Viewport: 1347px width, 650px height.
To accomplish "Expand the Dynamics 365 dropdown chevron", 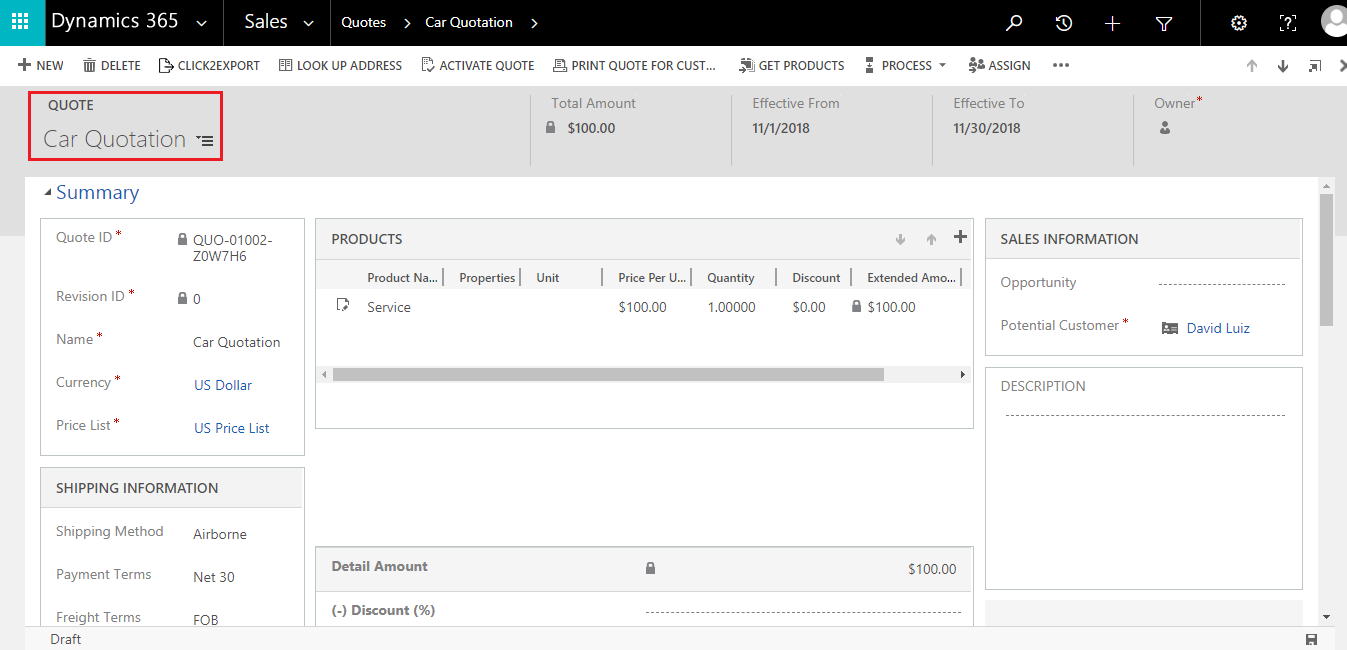I will click(203, 23).
